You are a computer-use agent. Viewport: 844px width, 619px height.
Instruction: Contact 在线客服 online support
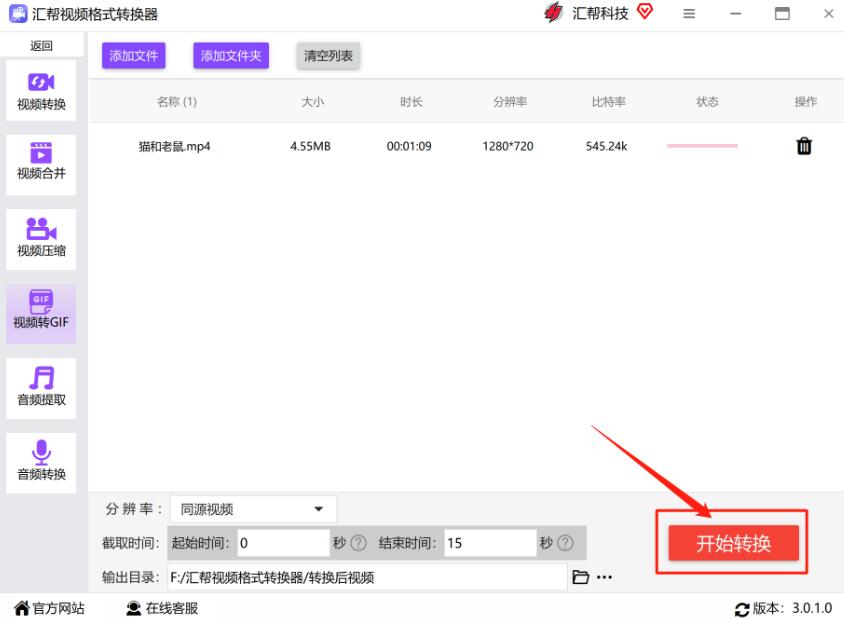point(162,608)
